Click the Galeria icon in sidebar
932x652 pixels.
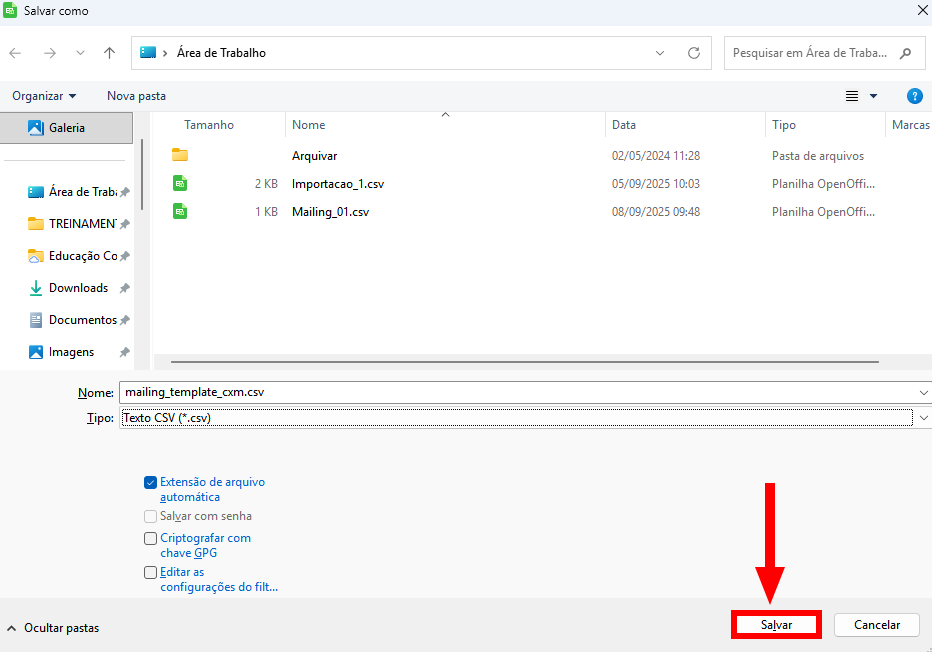click(x=36, y=128)
